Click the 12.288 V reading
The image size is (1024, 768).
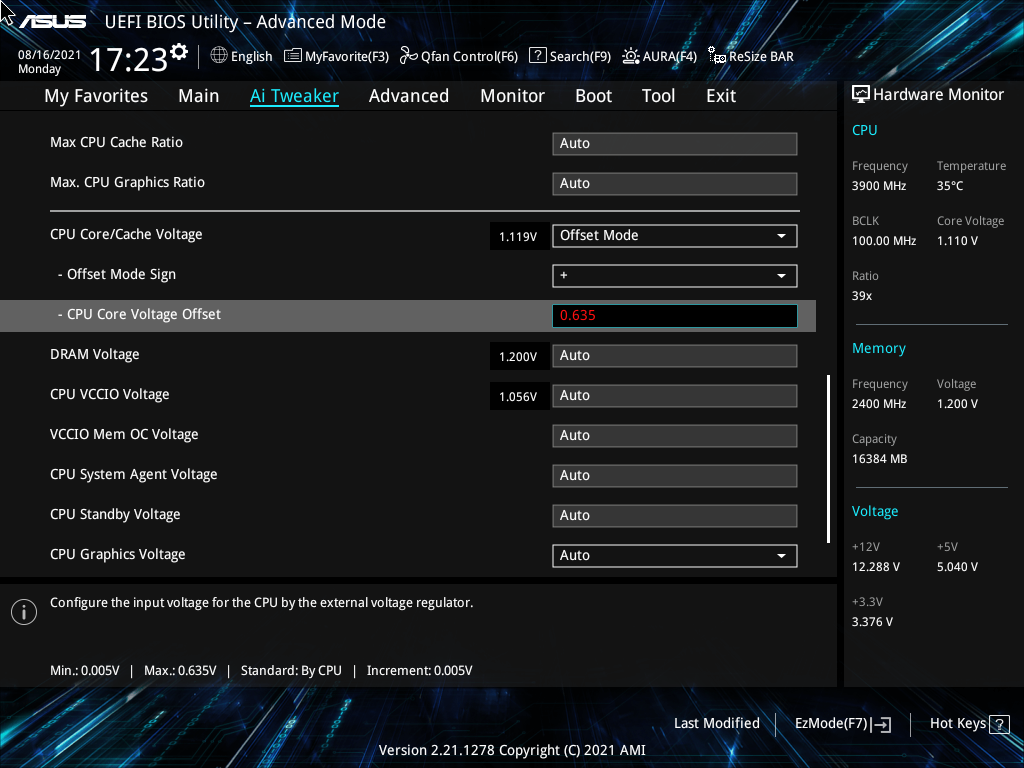[x=876, y=567]
